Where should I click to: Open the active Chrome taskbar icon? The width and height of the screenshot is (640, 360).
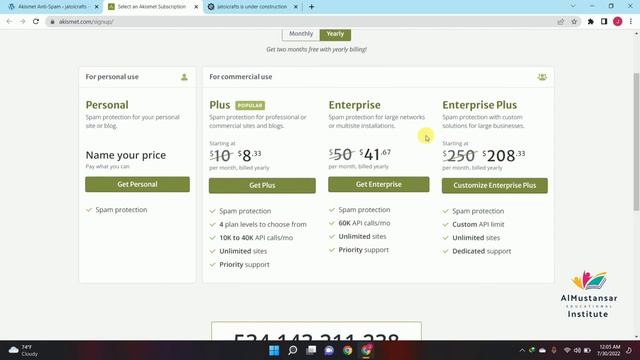pyautogui.click(x=366, y=350)
